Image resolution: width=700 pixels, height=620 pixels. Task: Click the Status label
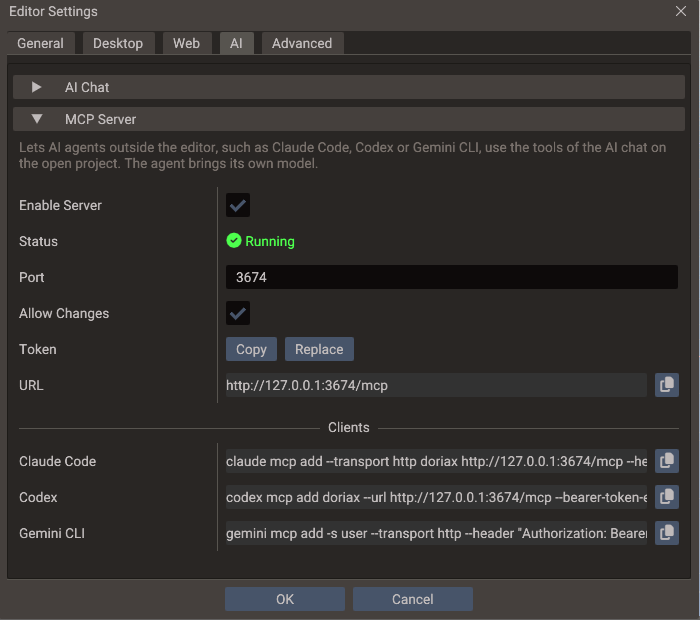click(38, 241)
